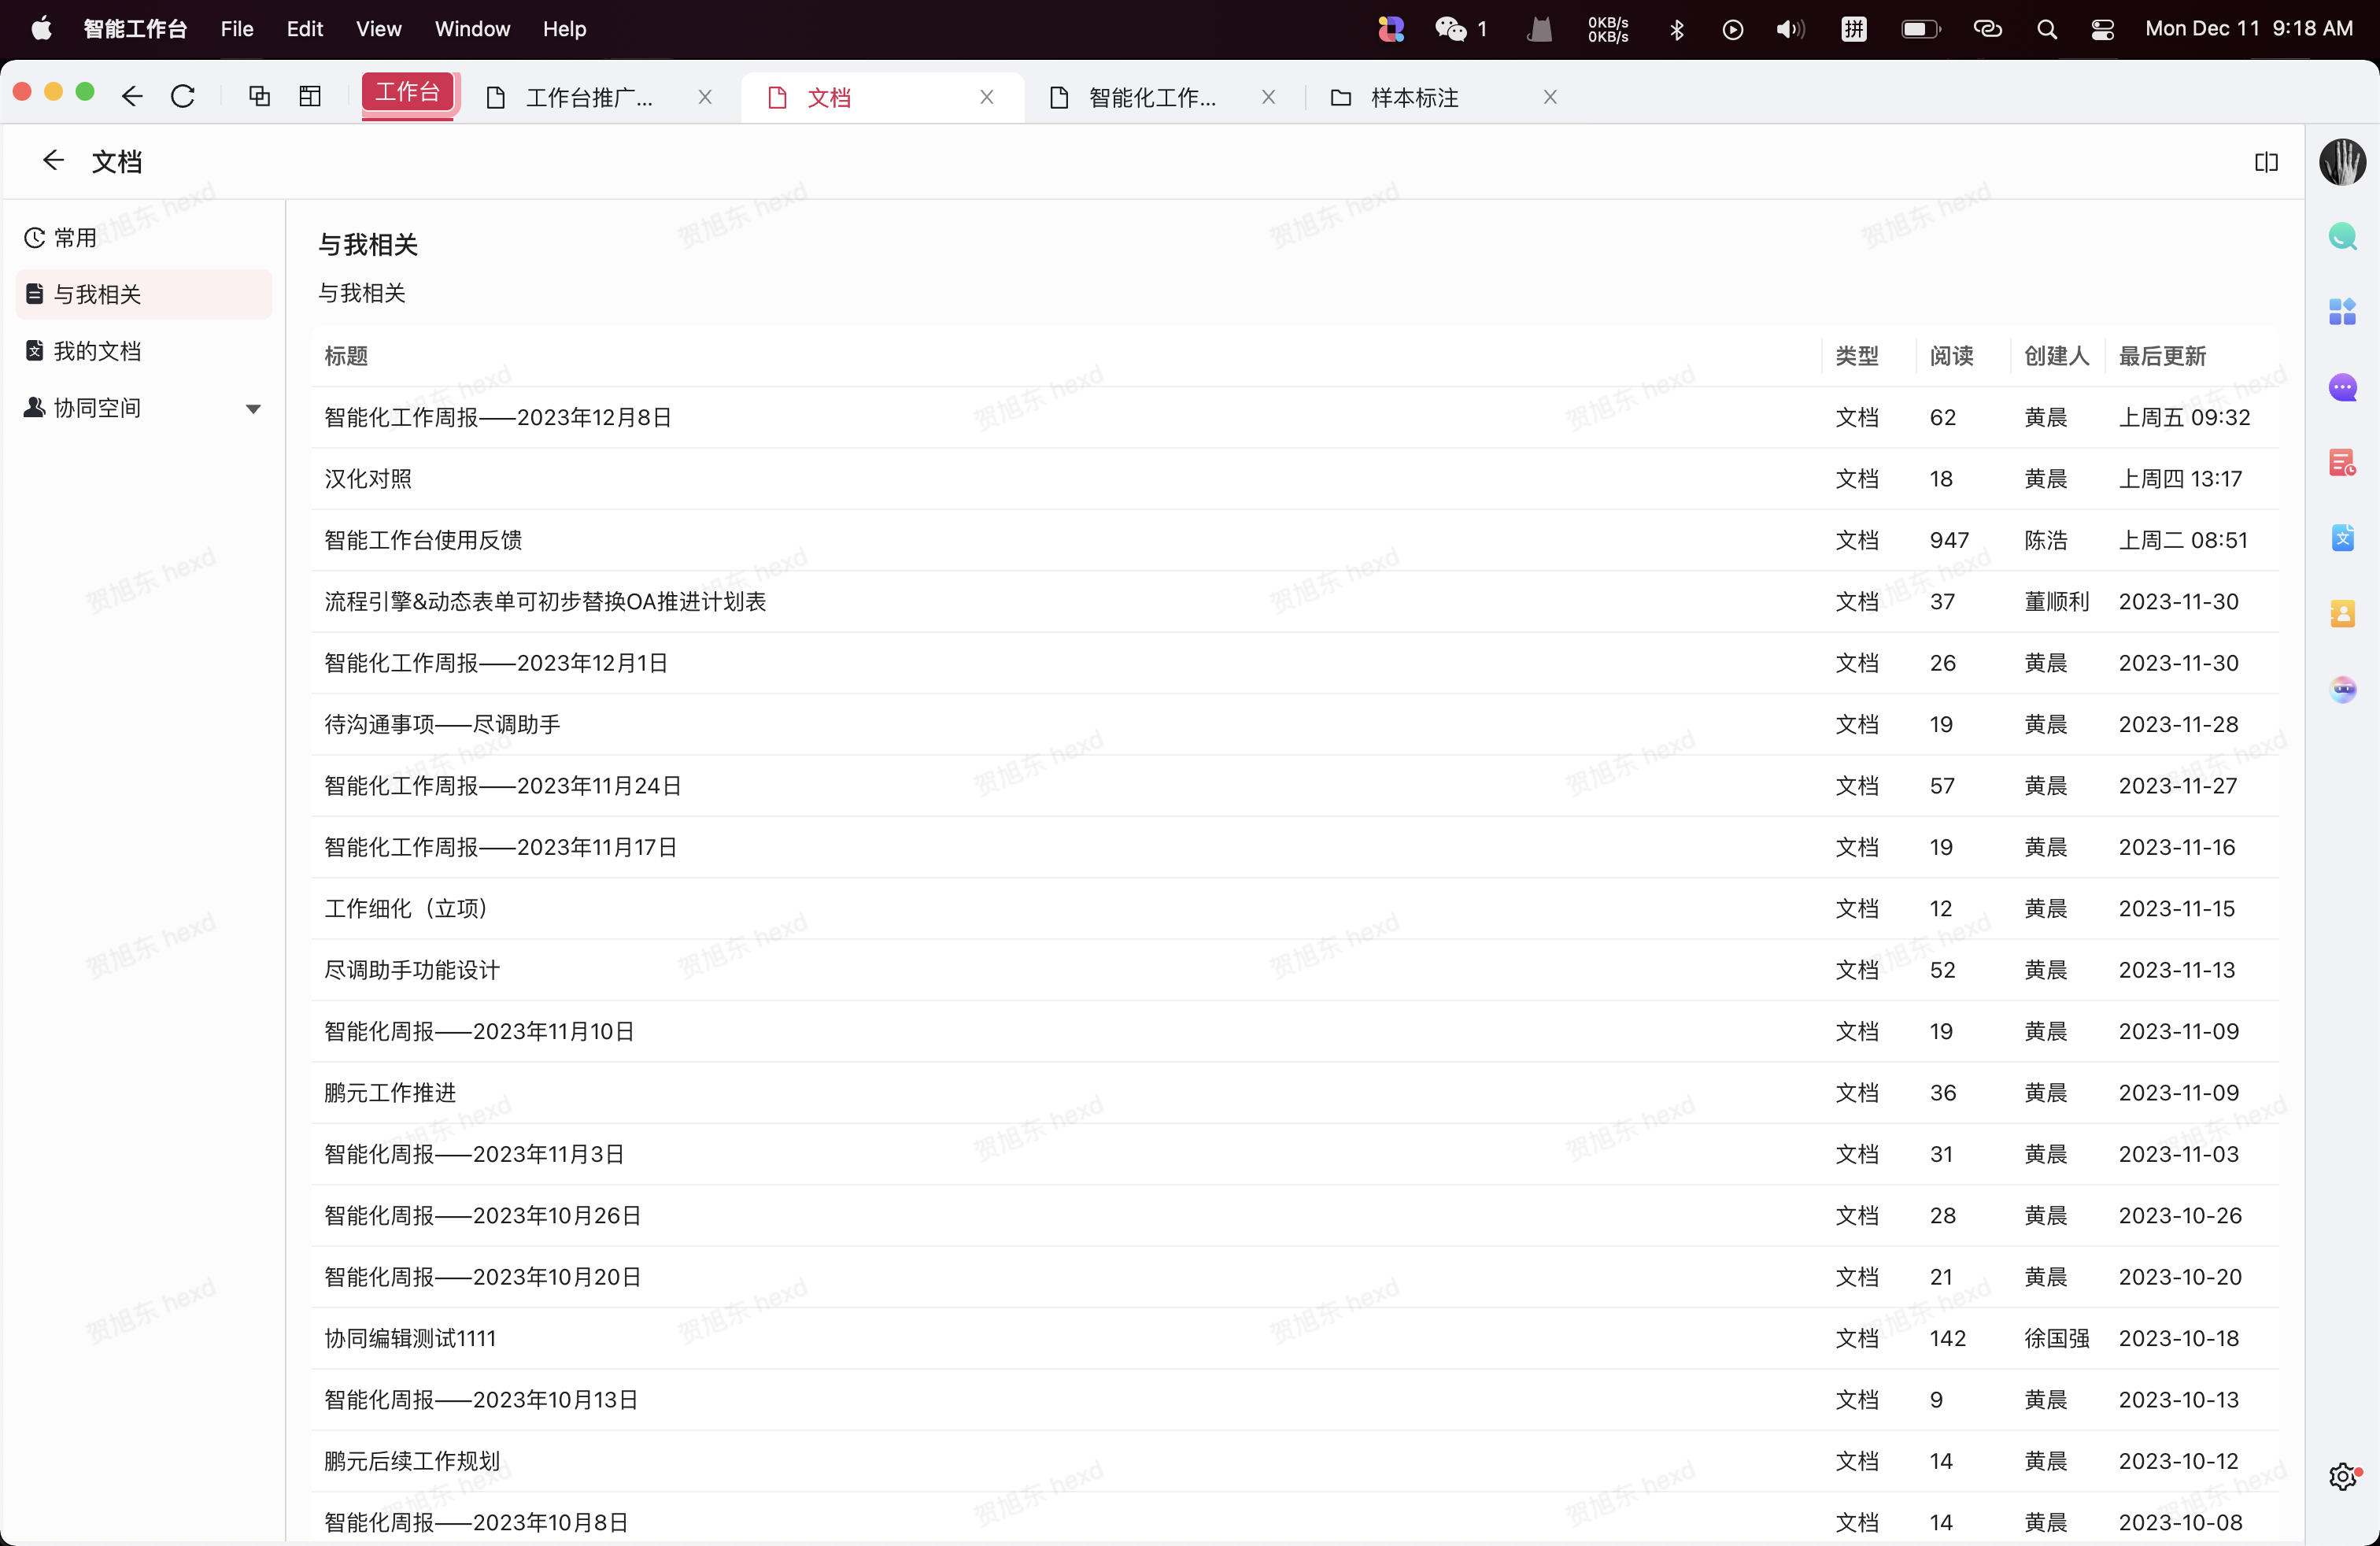Screen dimensions: 2380x1546
Task: Select 我的文档 in sidebar
Action: coord(97,351)
